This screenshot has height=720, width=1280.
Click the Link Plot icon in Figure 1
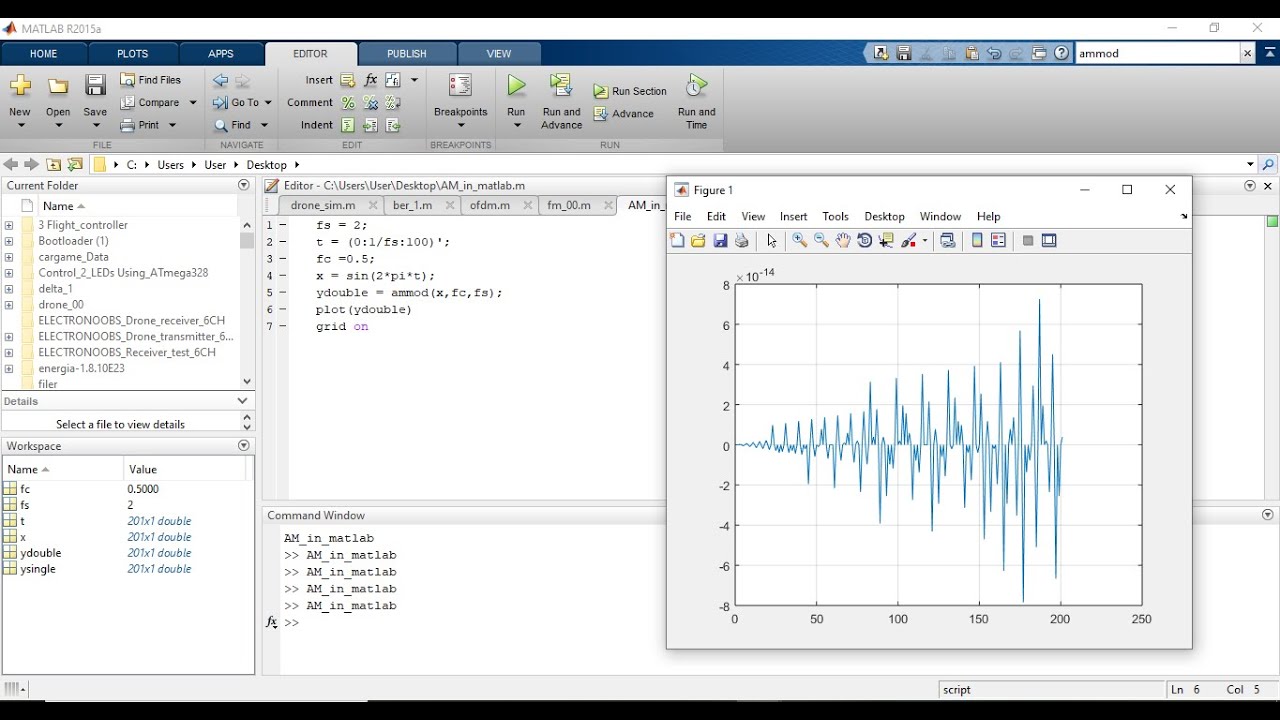pos(948,240)
